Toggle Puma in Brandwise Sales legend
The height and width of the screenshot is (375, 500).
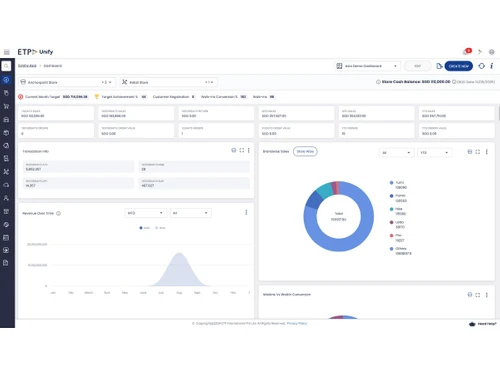tap(398, 198)
